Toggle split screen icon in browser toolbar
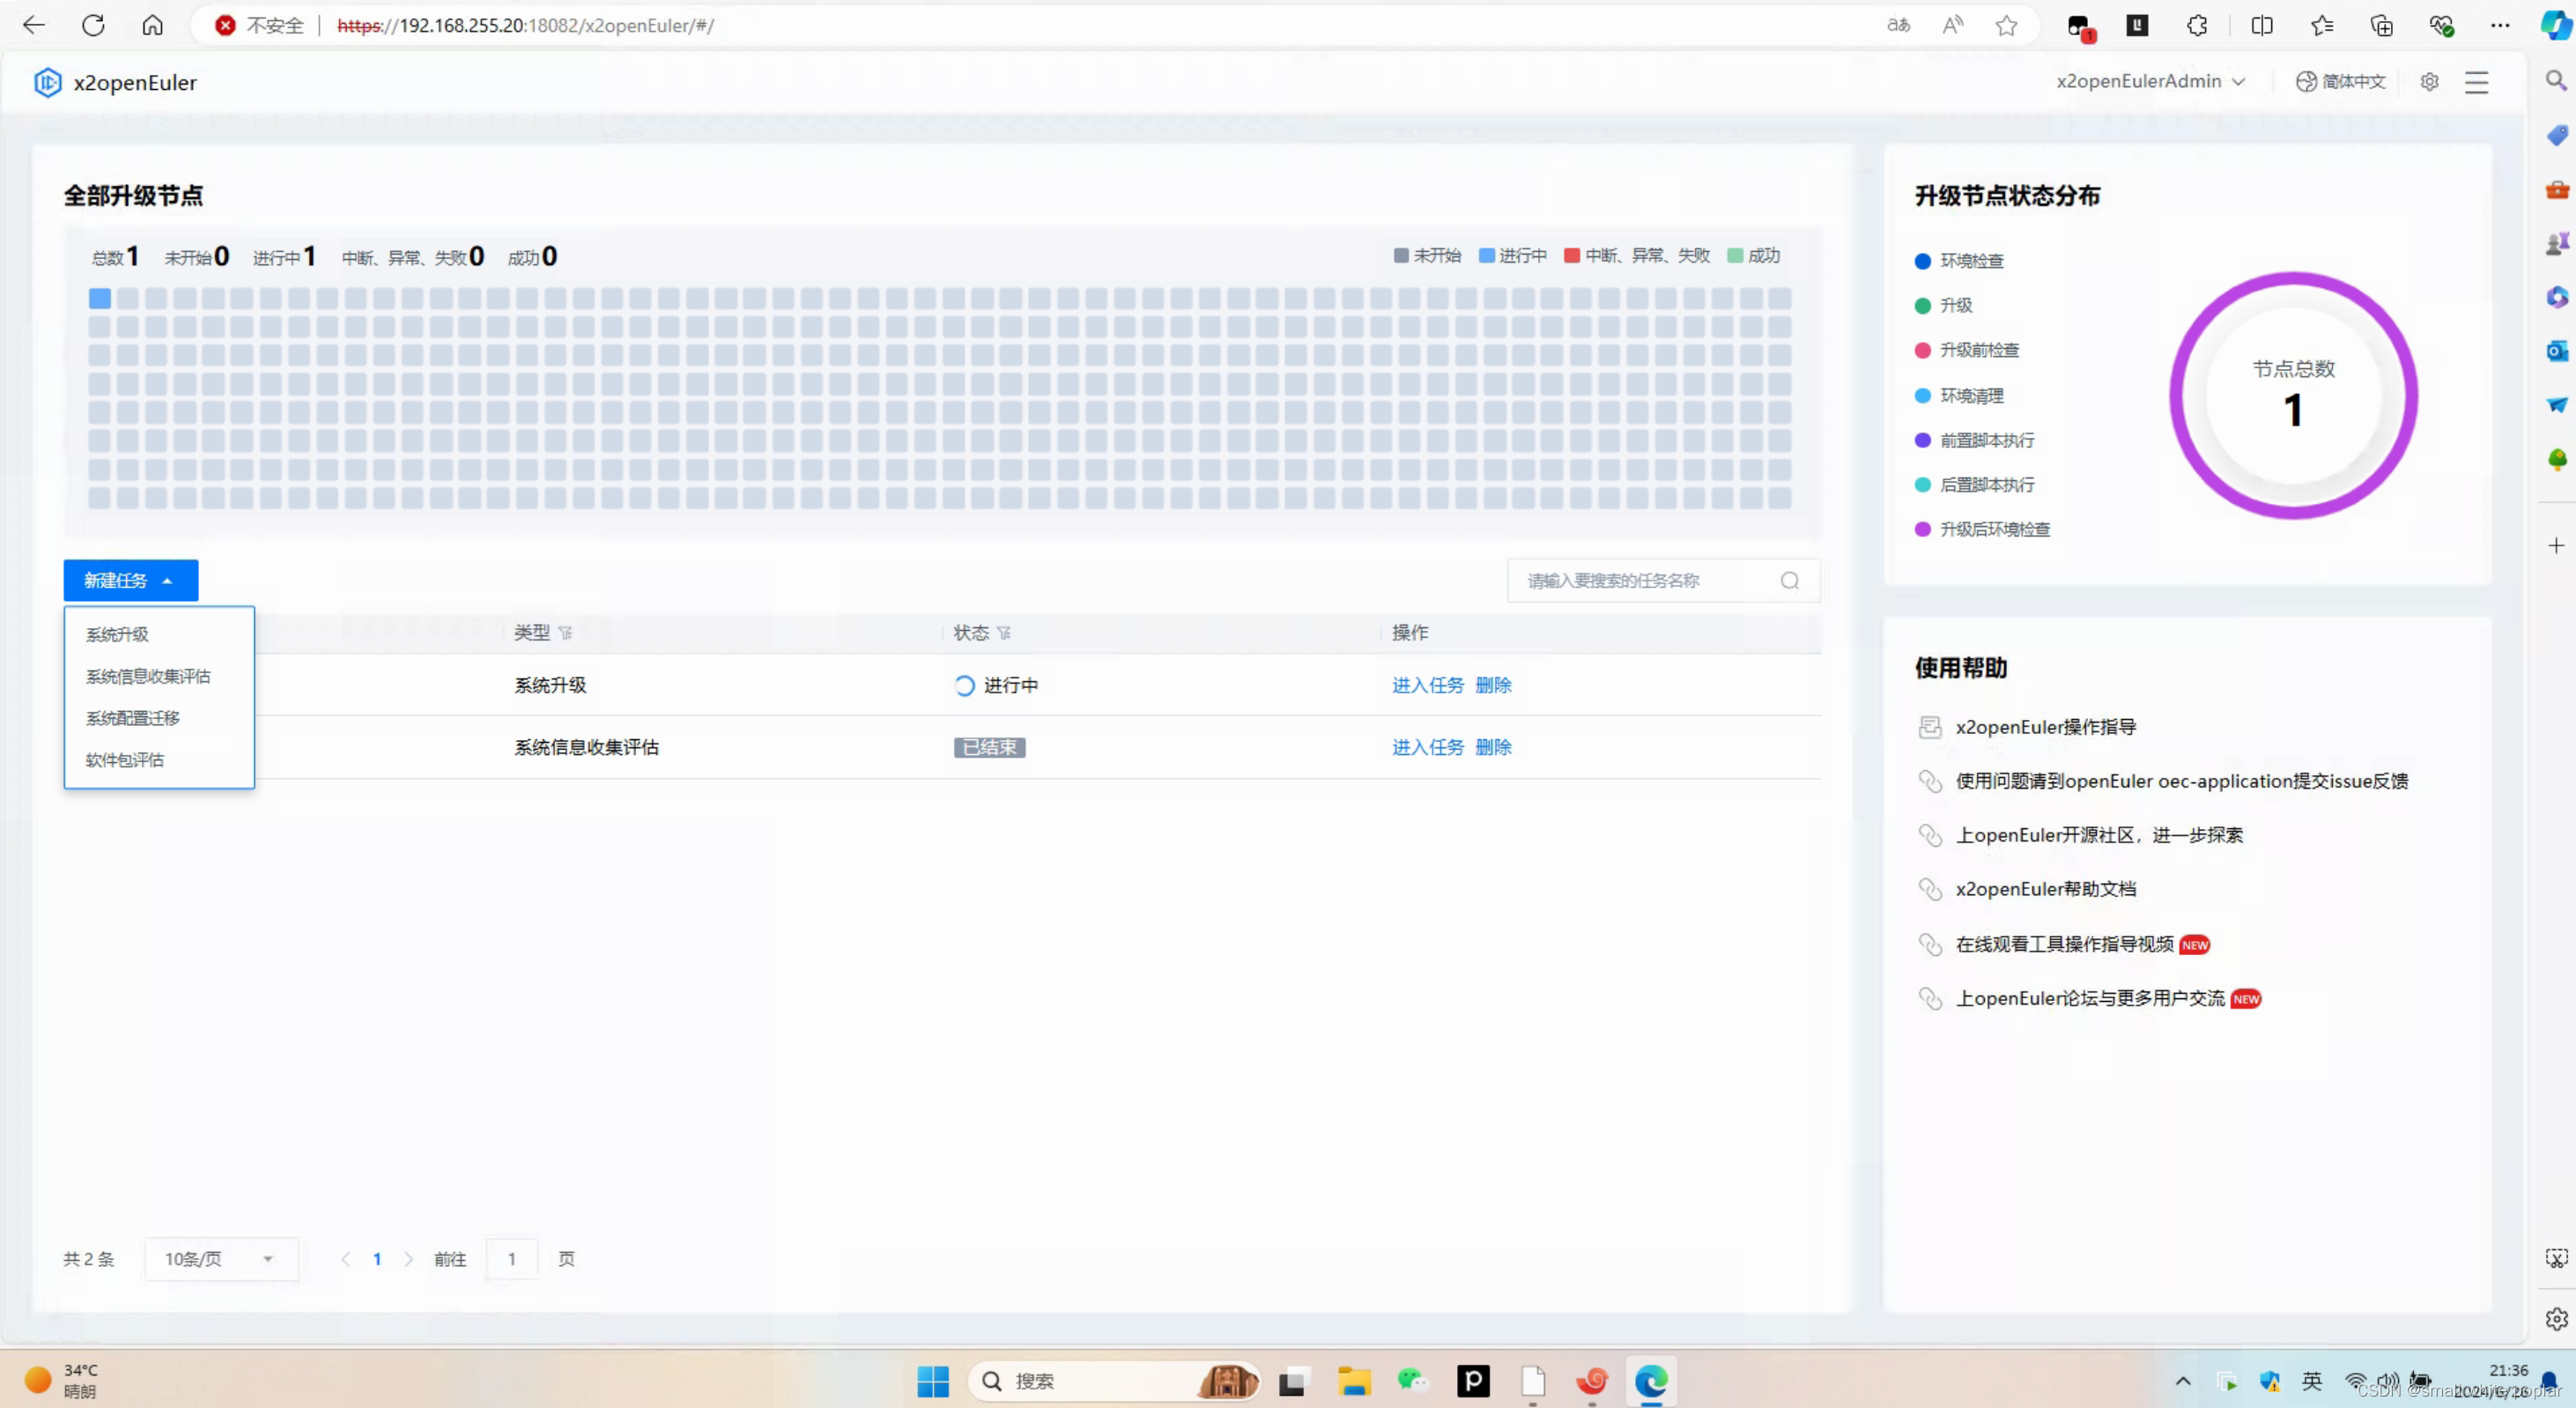 [2261, 25]
